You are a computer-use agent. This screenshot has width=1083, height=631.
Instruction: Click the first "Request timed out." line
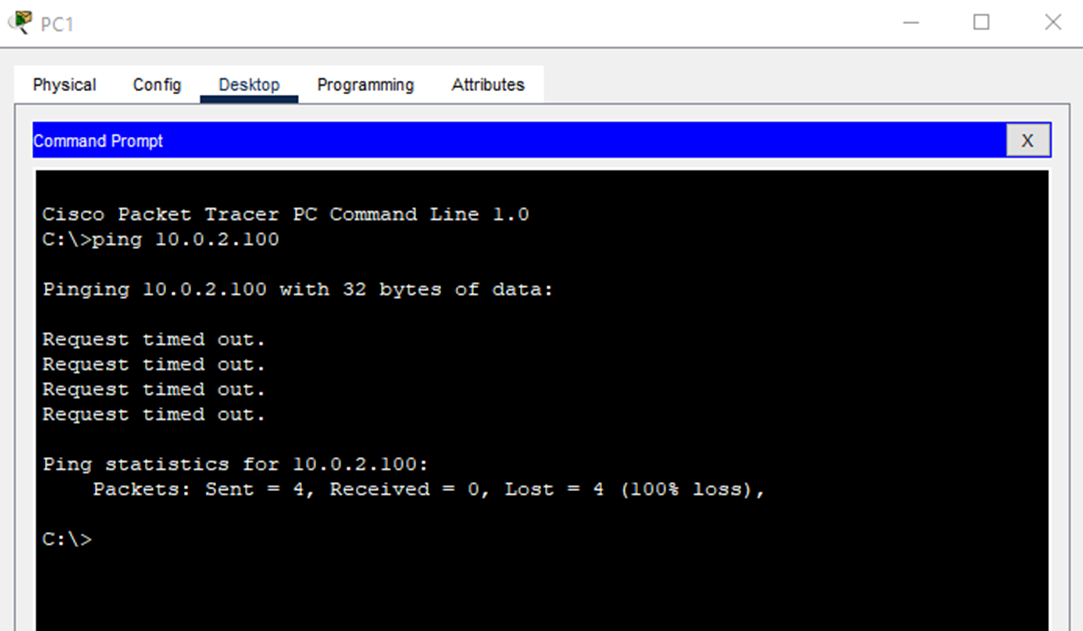click(x=154, y=340)
